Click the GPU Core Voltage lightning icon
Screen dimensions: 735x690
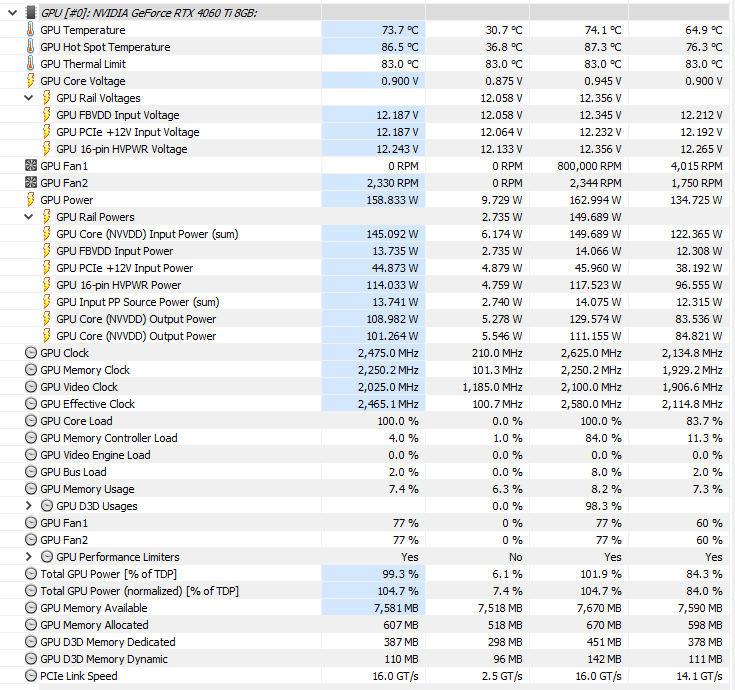click(x=30, y=81)
